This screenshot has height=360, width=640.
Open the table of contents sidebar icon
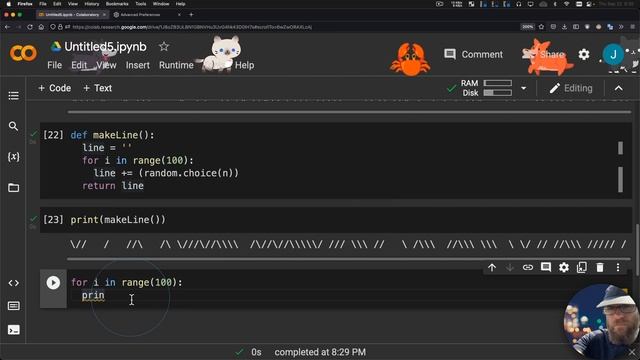[13, 96]
